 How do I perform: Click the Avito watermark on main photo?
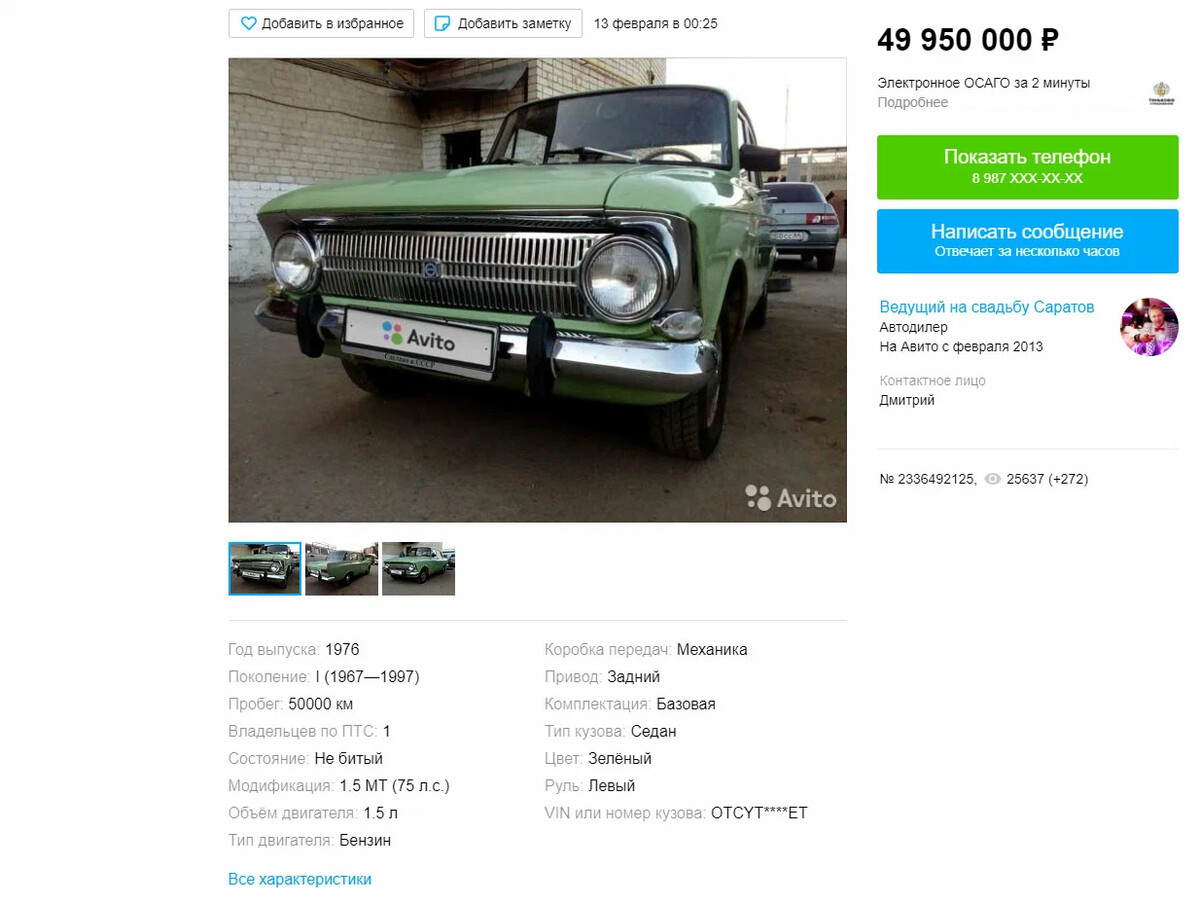pyautogui.click(x=791, y=497)
